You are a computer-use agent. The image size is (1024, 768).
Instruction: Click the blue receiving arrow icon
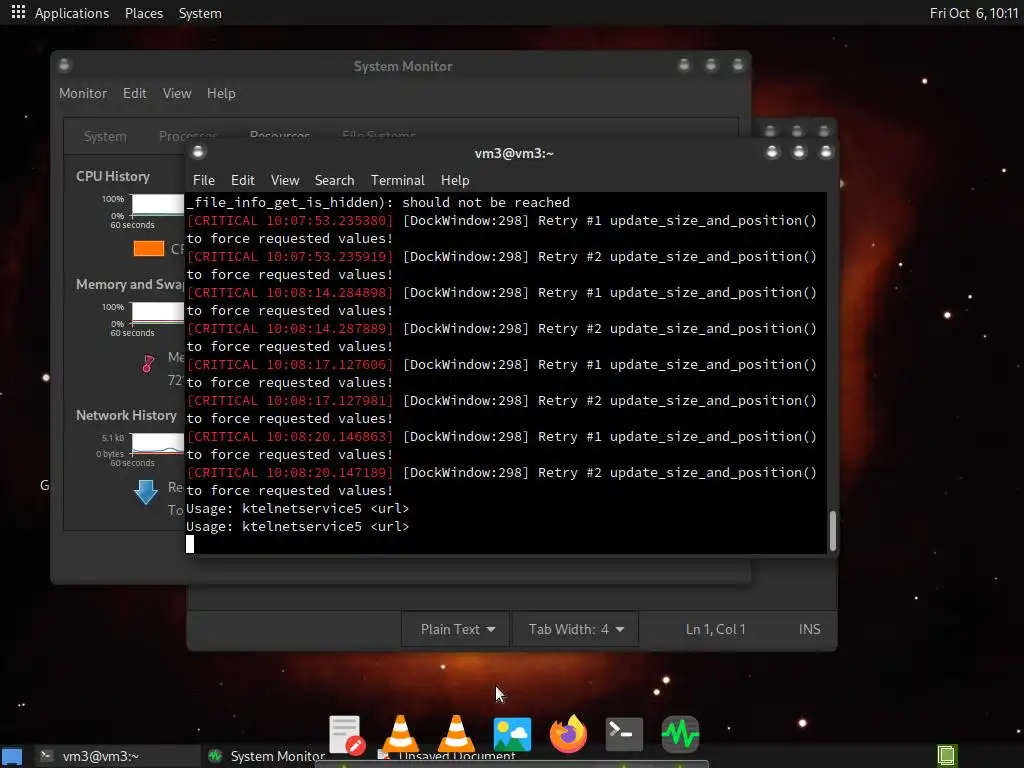(x=146, y=492)
